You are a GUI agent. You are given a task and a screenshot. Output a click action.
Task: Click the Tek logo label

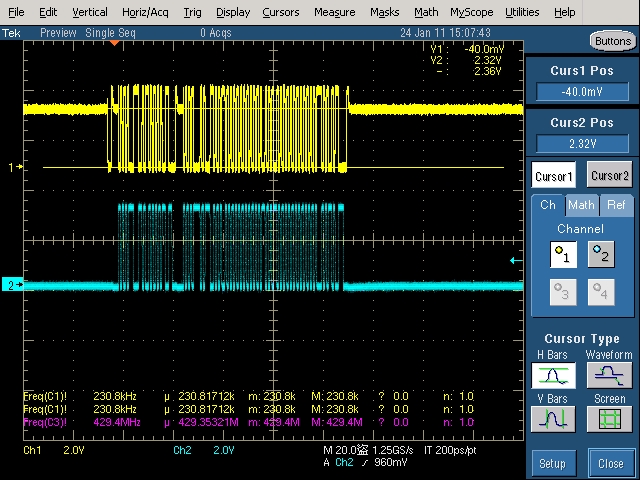[x=11, y=33]
